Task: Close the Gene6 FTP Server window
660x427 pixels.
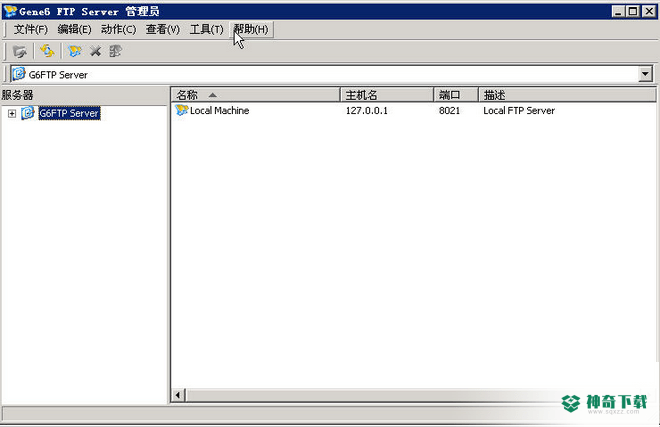Action: 649,11
